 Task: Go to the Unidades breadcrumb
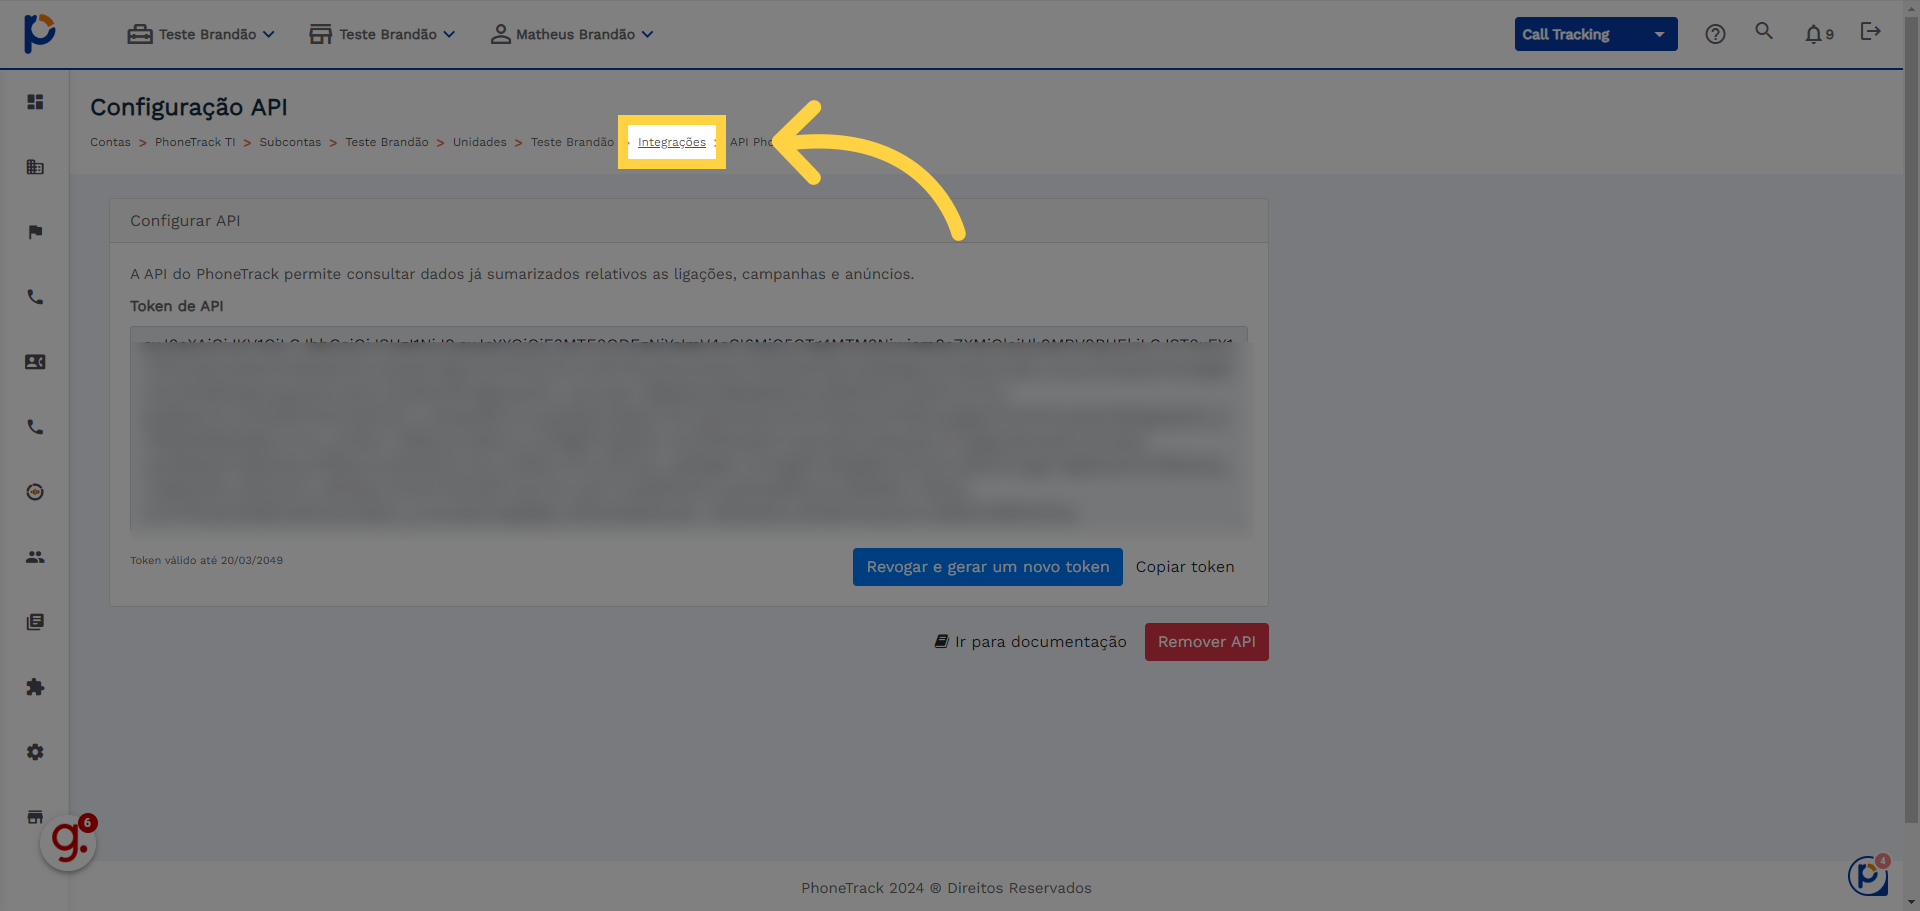[x=480, y=142]
